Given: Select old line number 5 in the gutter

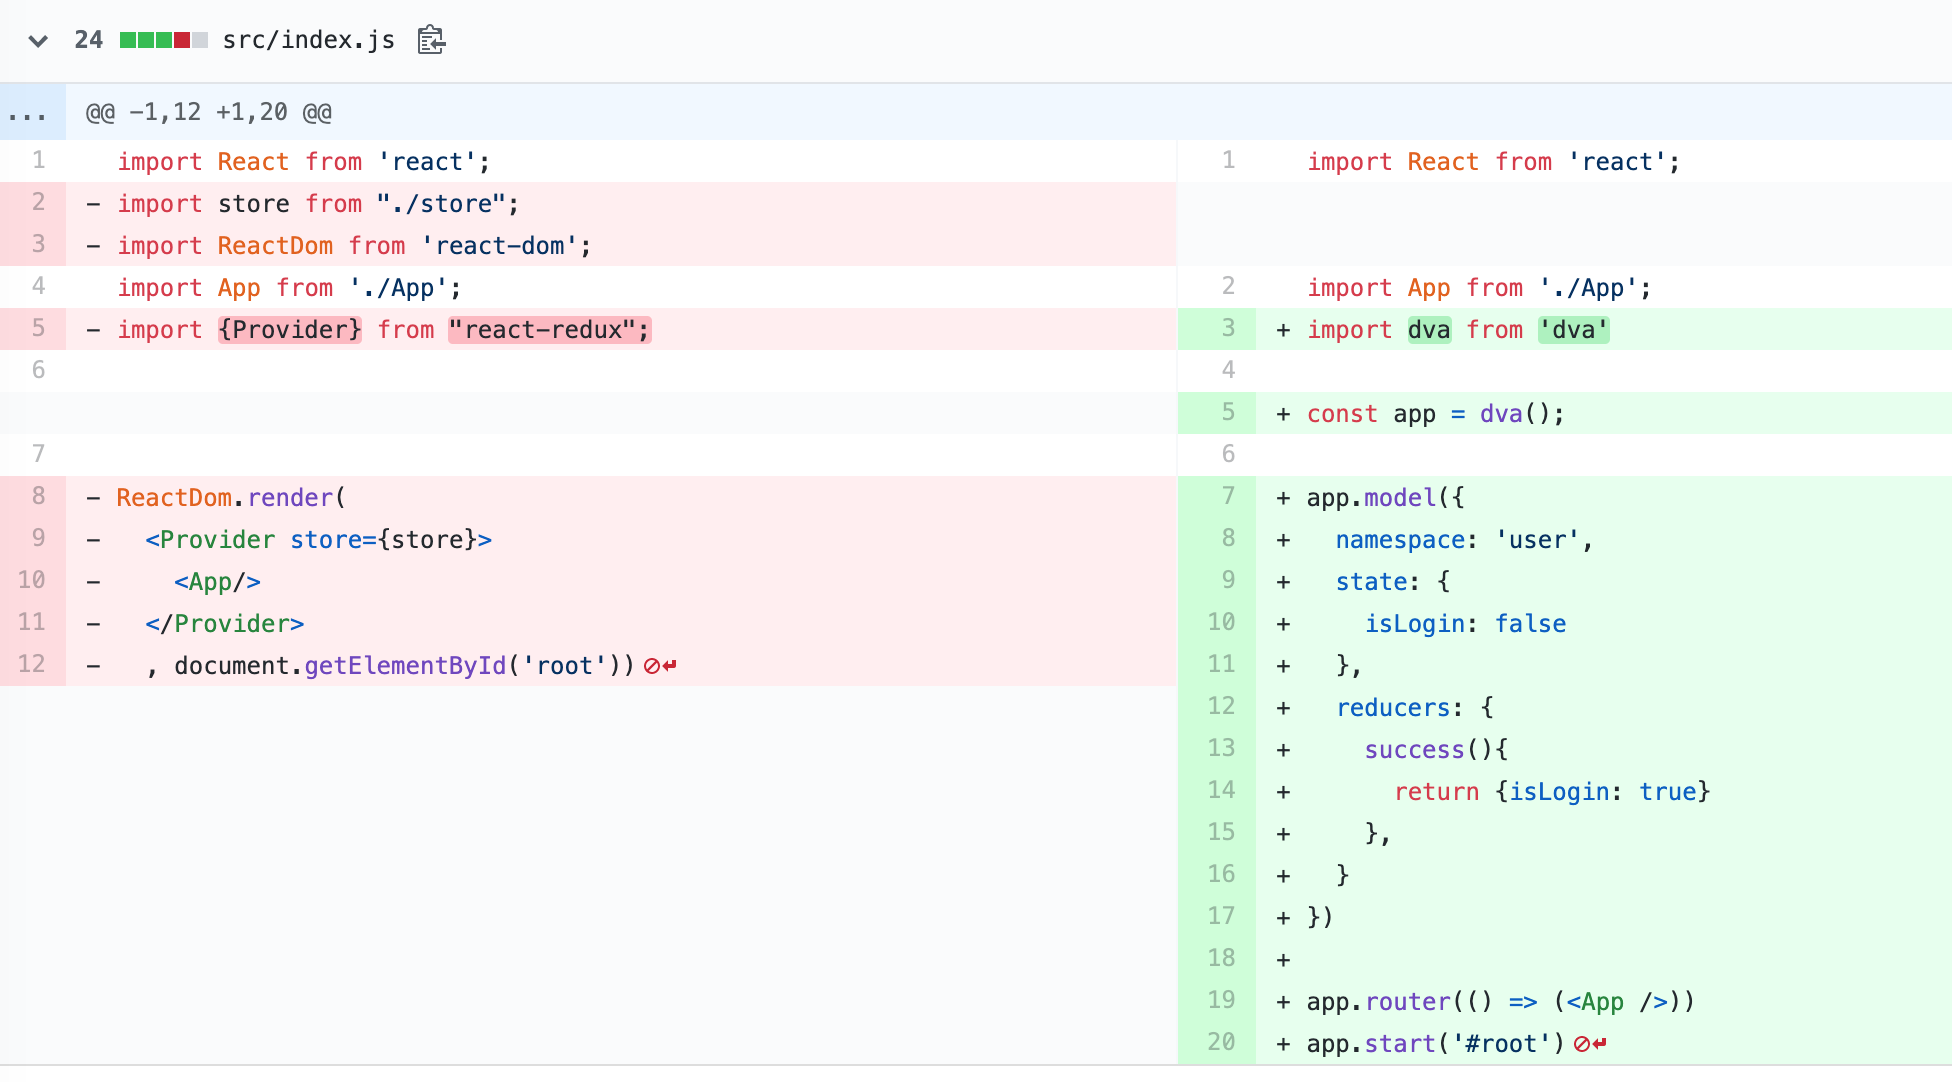Looking at the screenshot, I should [38, 329].
